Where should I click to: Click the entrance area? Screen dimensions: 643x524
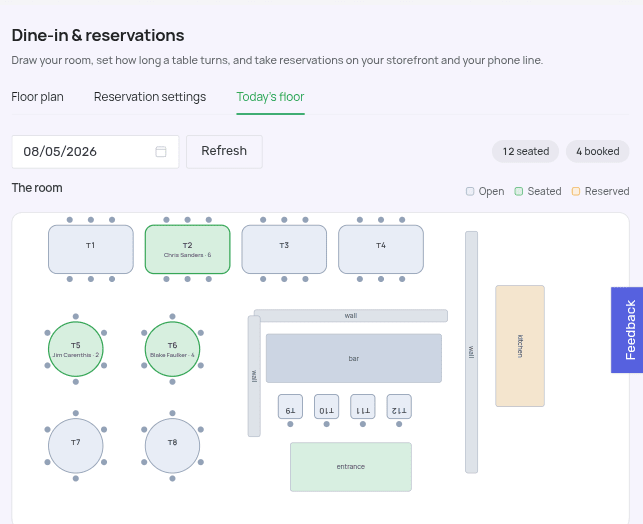click(x=351, y=467)
